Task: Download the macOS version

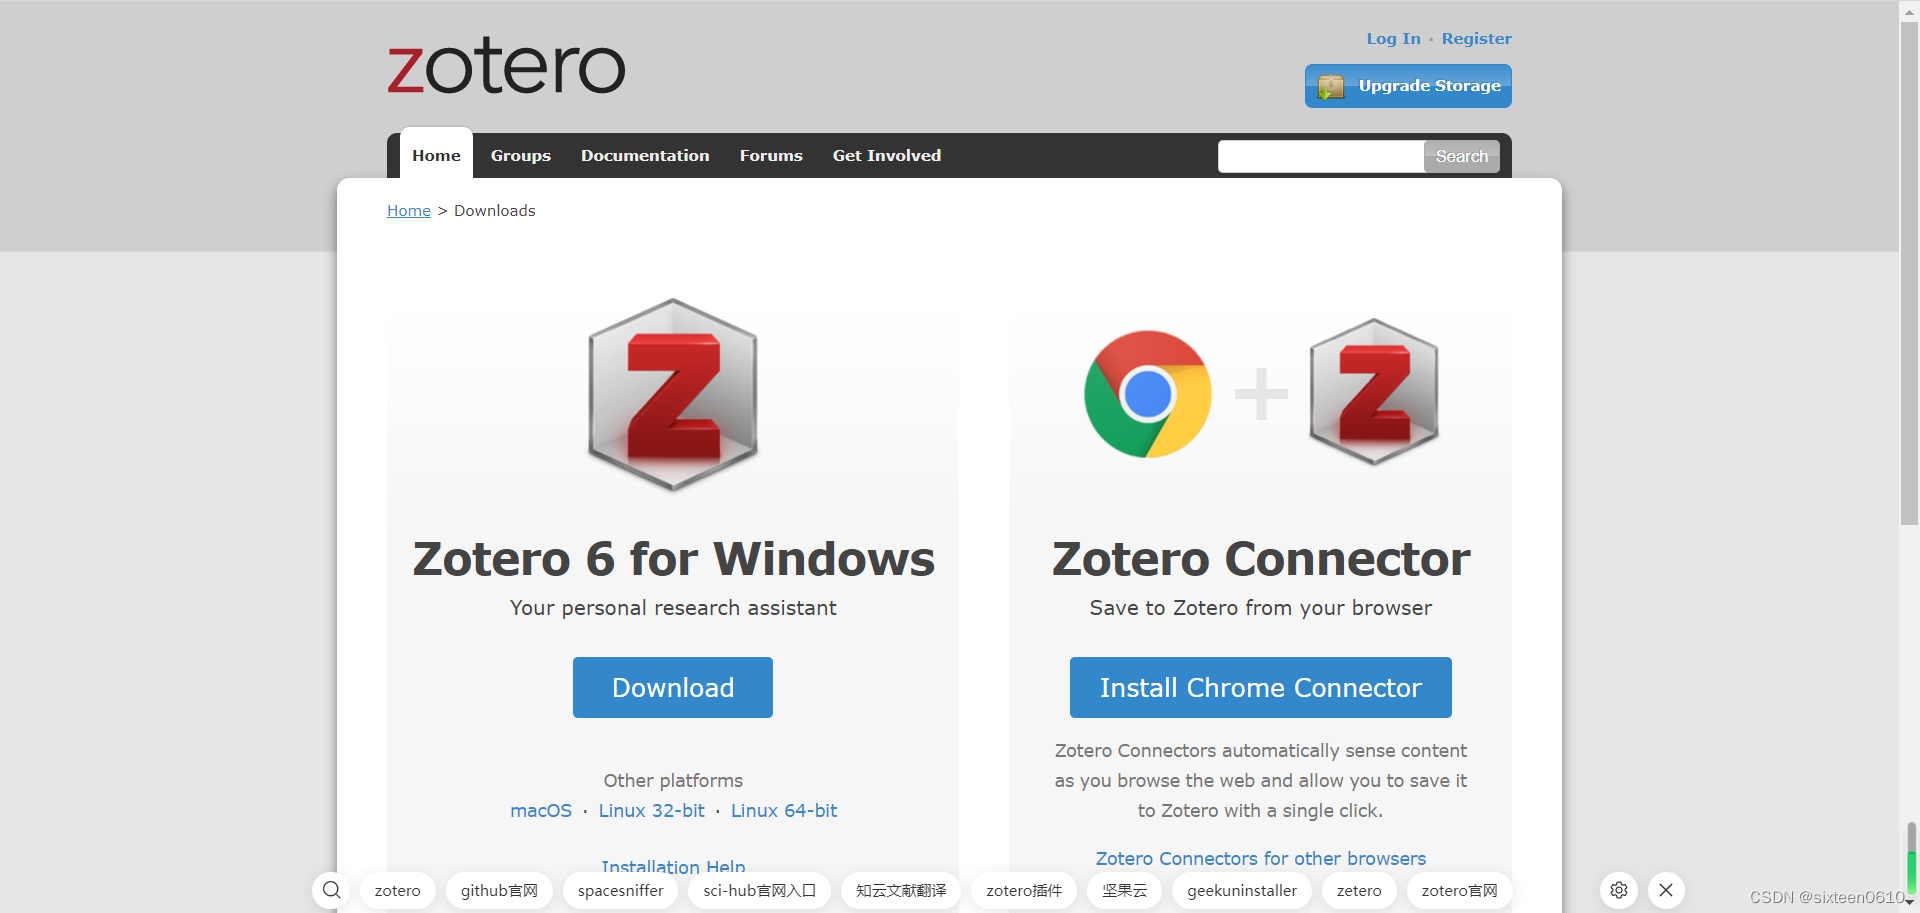Action: (x=540, y=810)
